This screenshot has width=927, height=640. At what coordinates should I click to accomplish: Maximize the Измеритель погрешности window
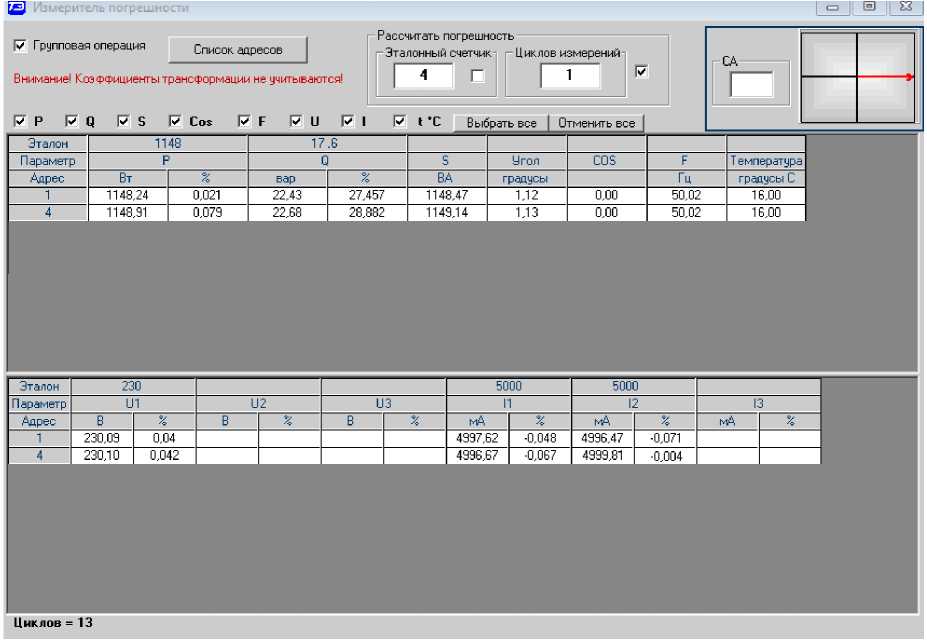click(x=869, y=8)
